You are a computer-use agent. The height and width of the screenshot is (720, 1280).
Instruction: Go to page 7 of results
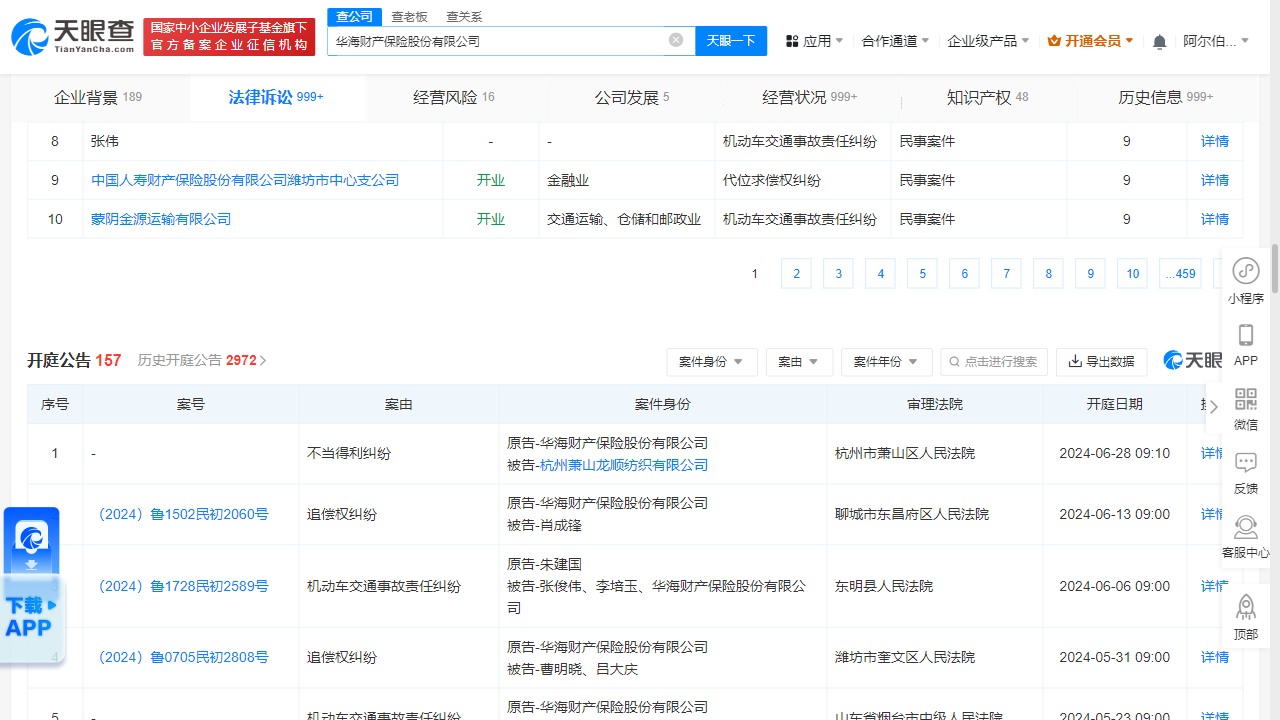click(1006, 274)
